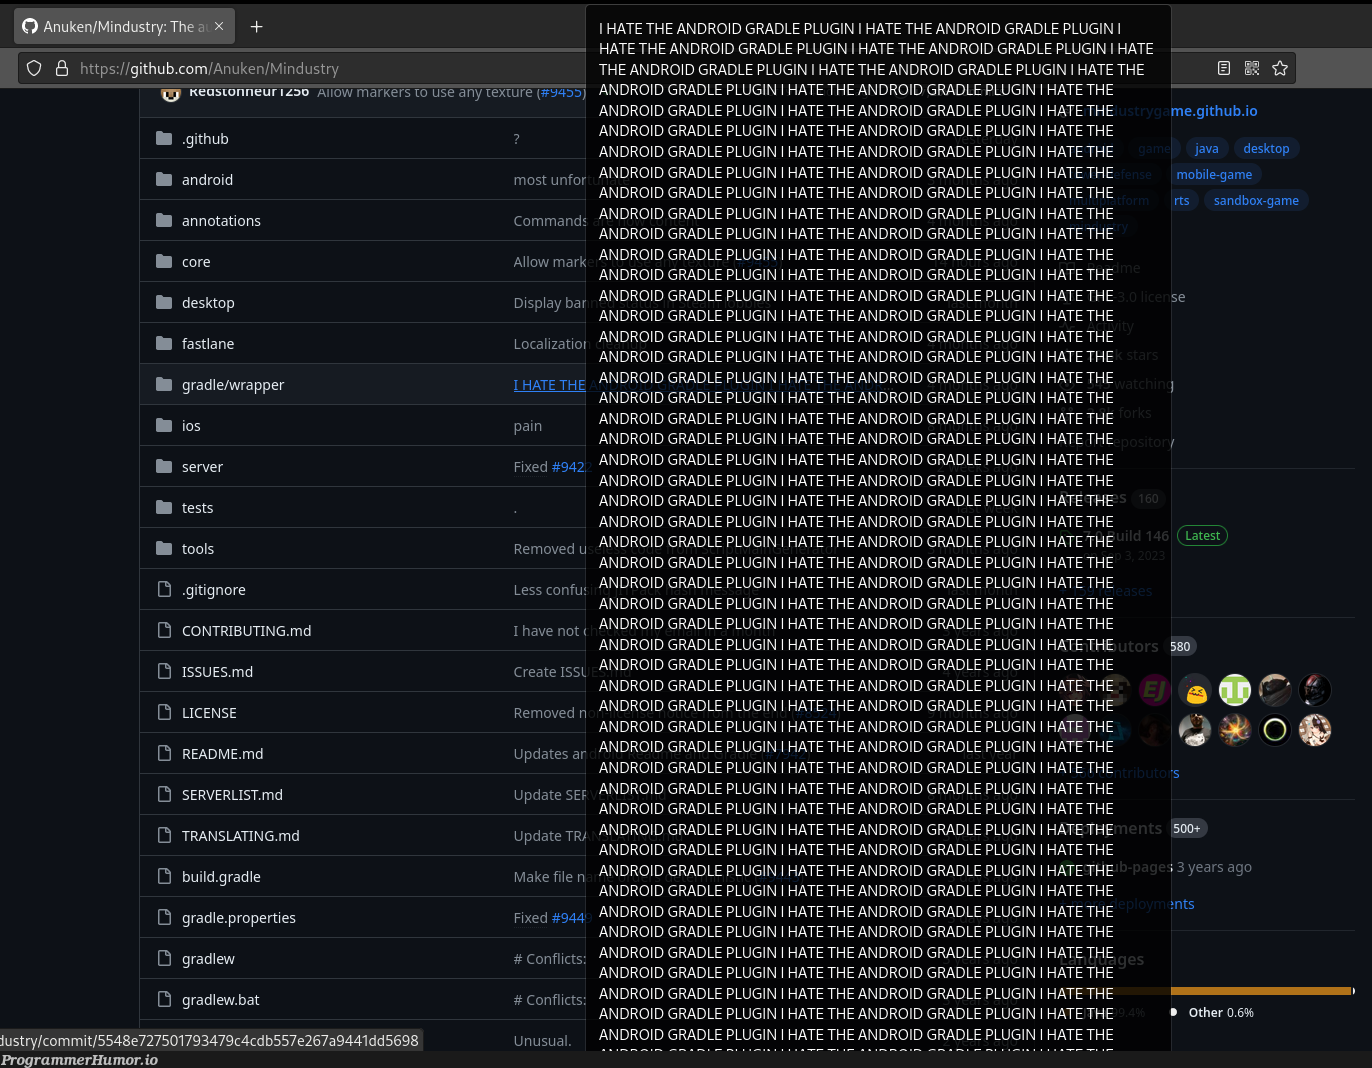Click the 'Unusual.' commit message
The image size is (1372, 1068).
coord(542,1041)
